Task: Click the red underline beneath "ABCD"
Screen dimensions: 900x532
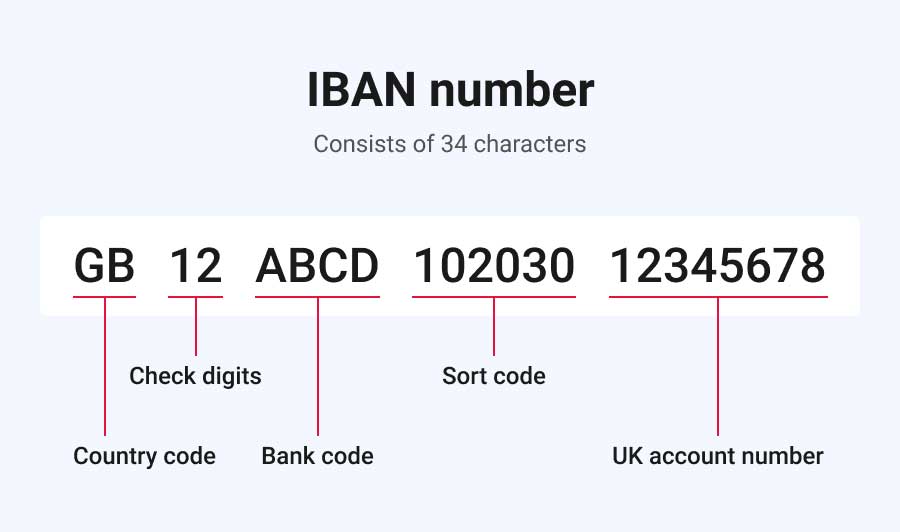Action: [x=317, y=297]
